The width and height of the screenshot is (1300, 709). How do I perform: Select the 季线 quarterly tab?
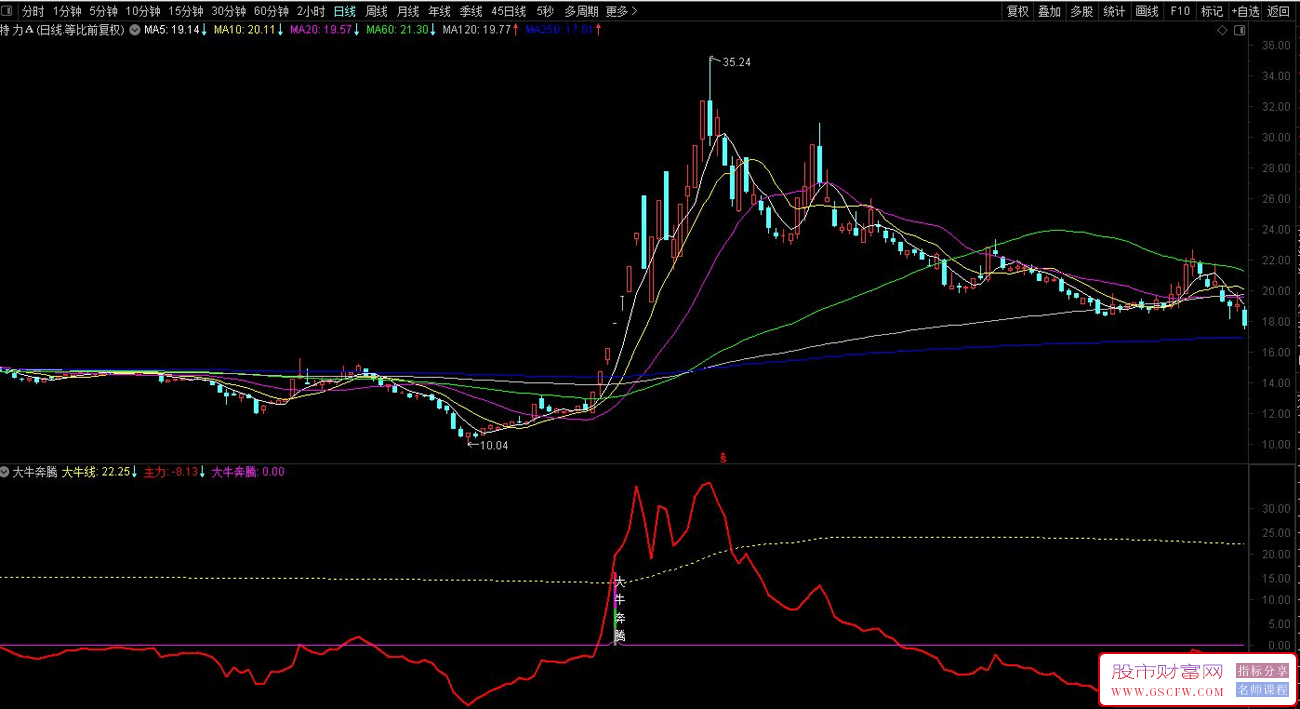471,12
